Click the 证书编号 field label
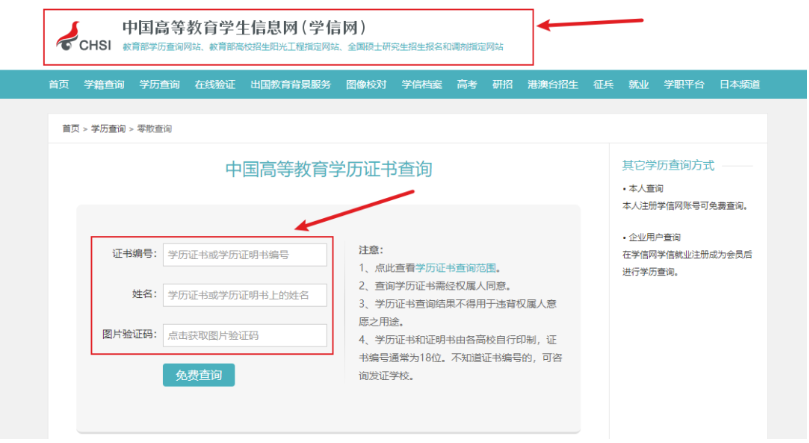The image size is (809, 443). click(135, 254)
